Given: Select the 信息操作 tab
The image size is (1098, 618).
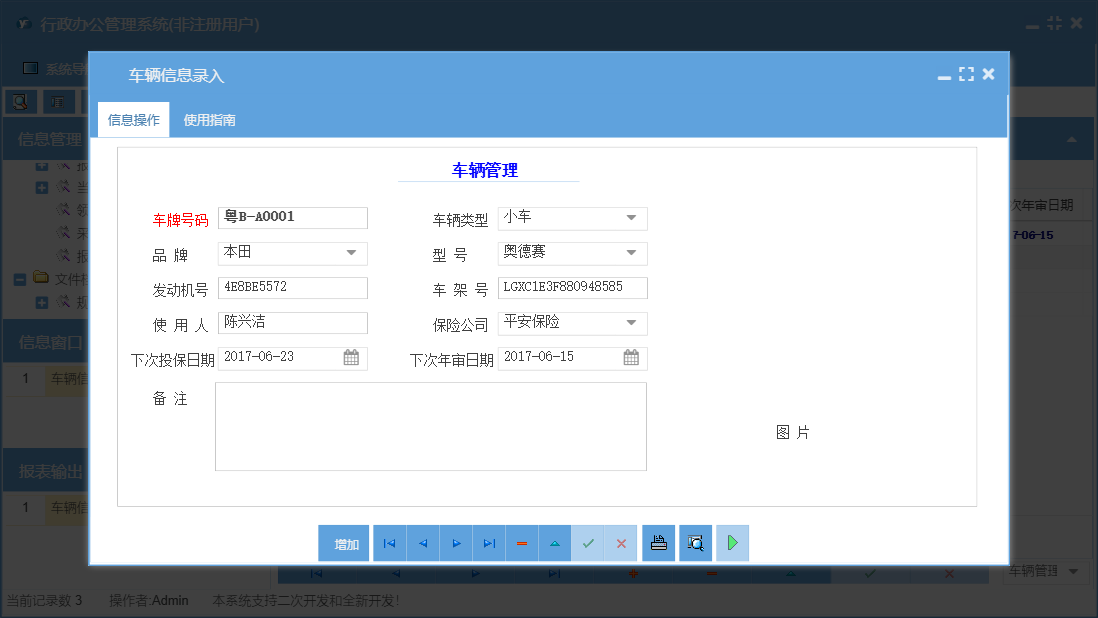Looking at the screenshot, I should [132, 118].
